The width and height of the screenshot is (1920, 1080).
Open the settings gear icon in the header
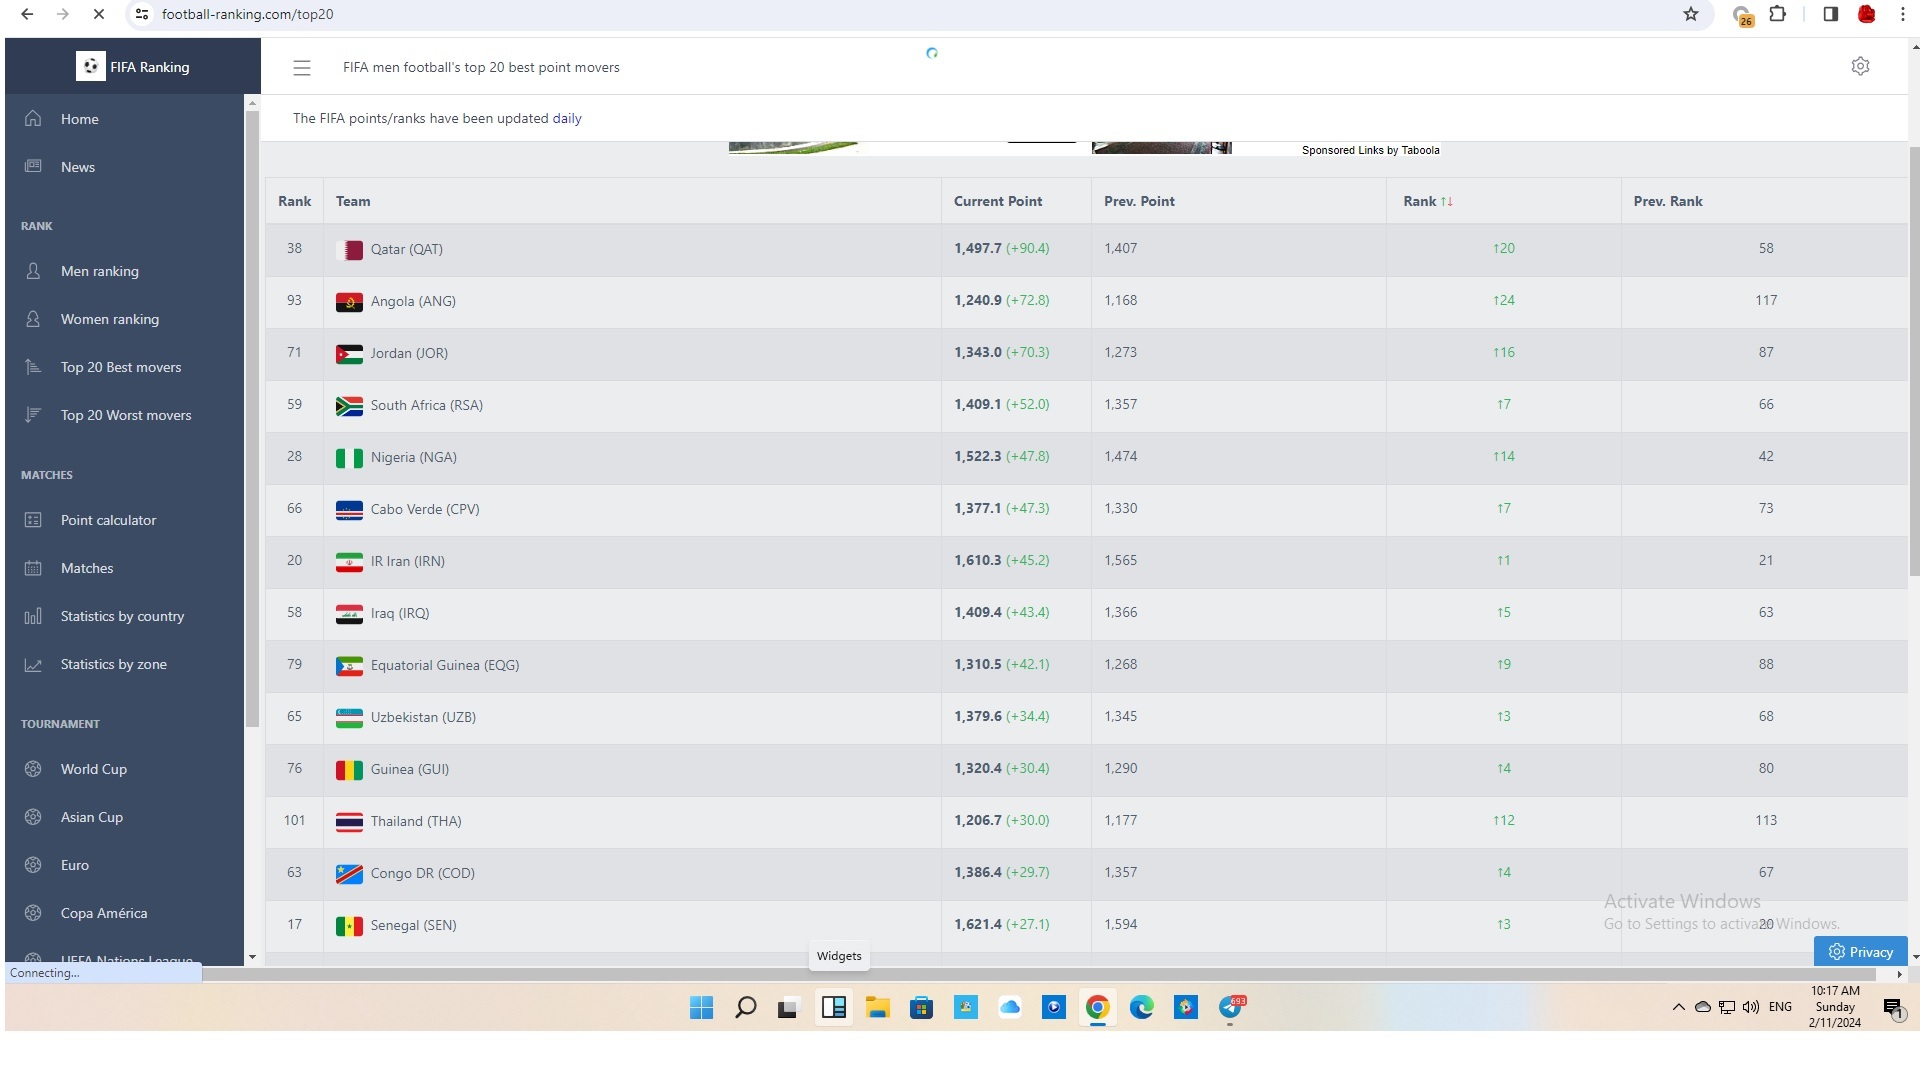[x=1860, y=66]
